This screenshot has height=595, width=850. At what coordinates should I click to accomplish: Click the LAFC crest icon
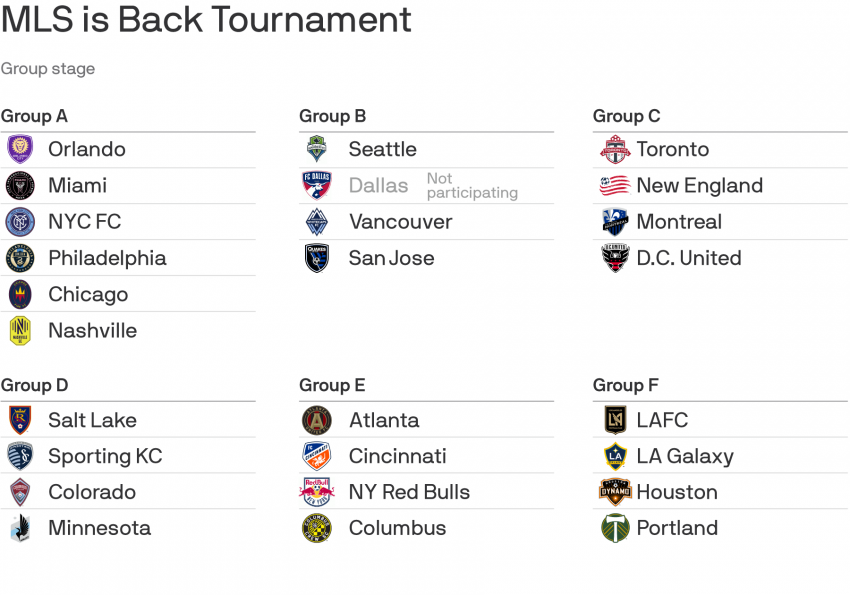pos(615,420)
